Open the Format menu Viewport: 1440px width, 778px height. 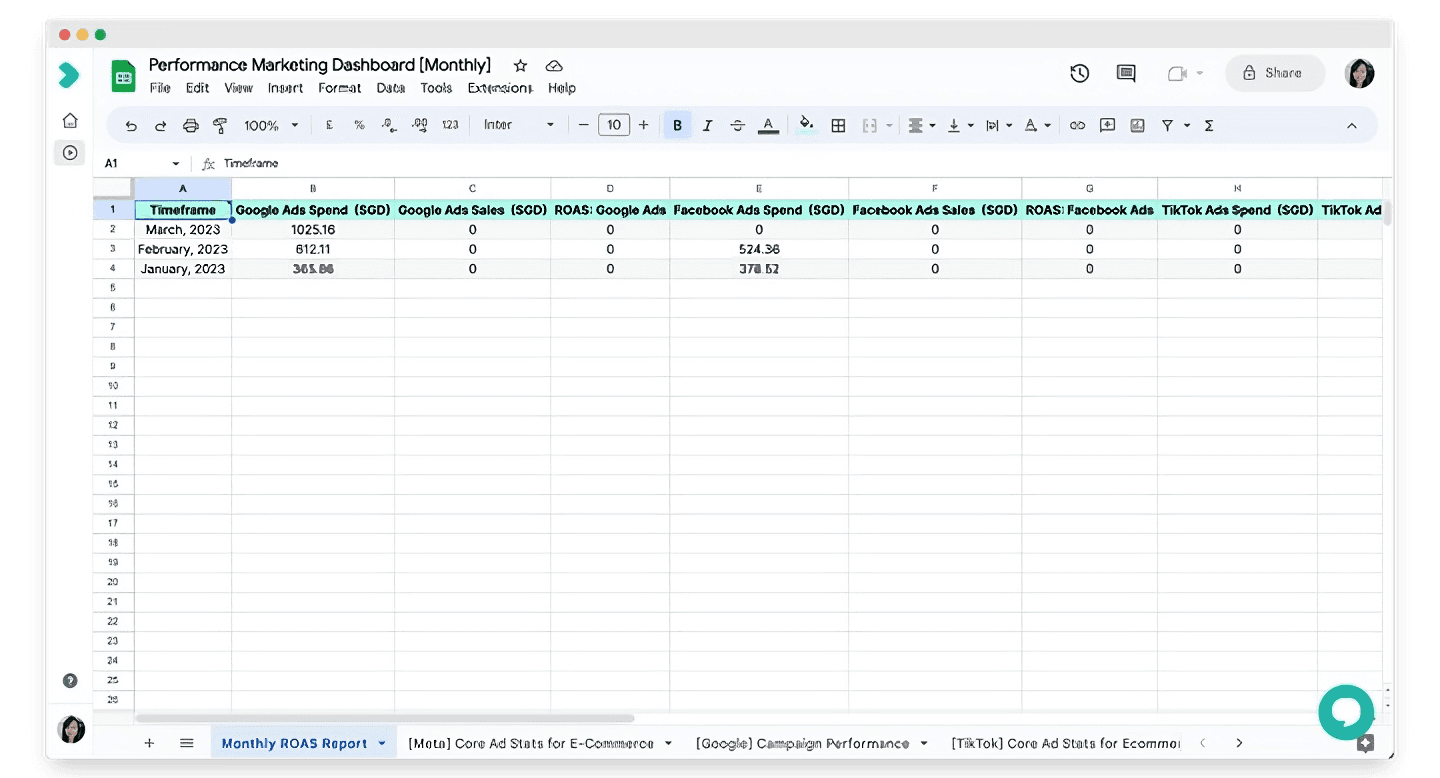point(340,88)
